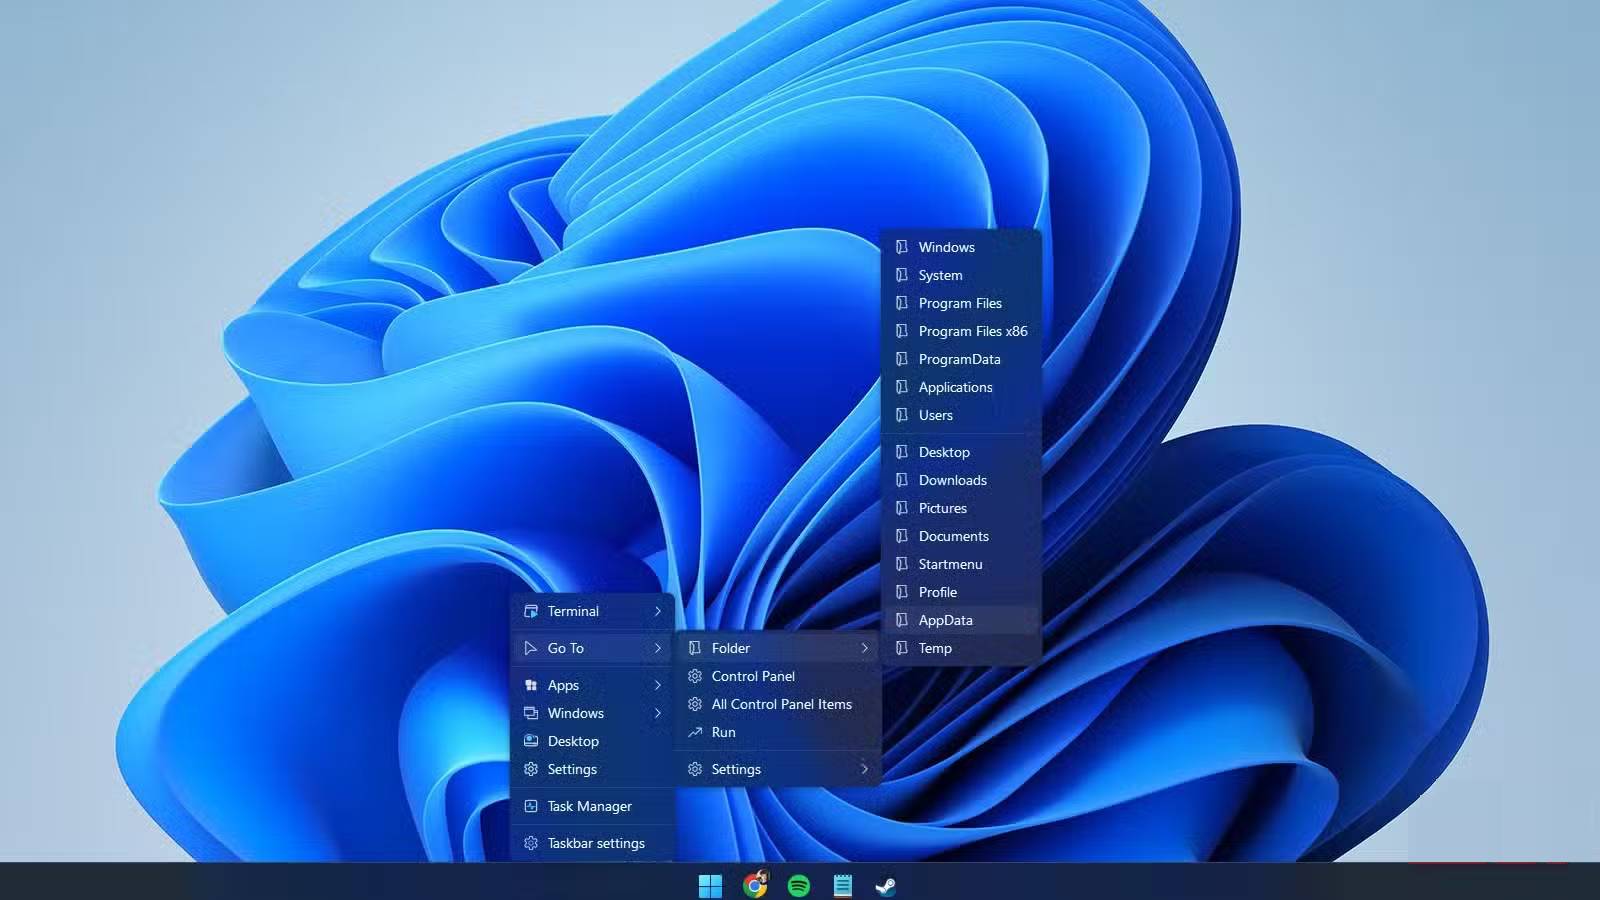Open Control Panel from the submenu
Screen dimensions: 1600x900
tap(754, 676)
